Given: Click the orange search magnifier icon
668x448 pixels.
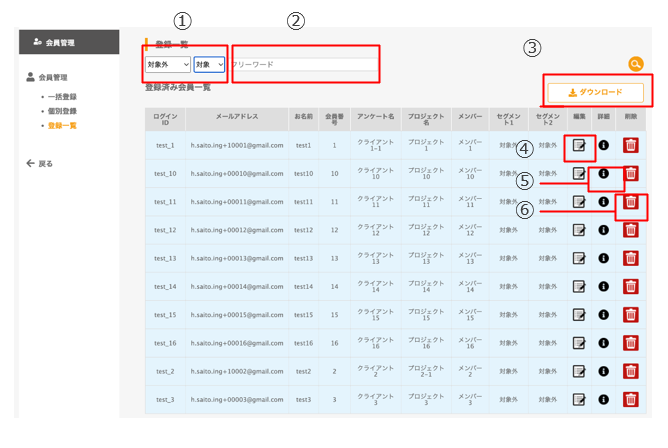Looking at the screenshot, I should coord(636,64).
